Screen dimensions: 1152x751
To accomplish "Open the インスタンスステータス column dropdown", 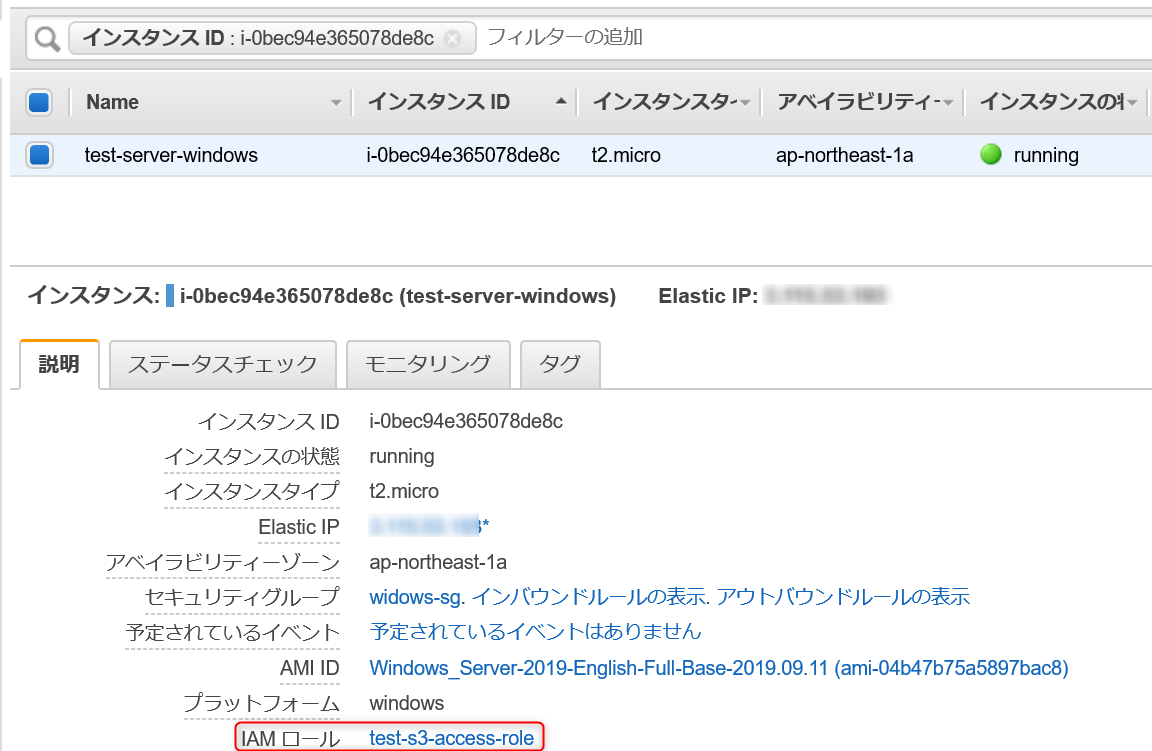I will 745,102.
